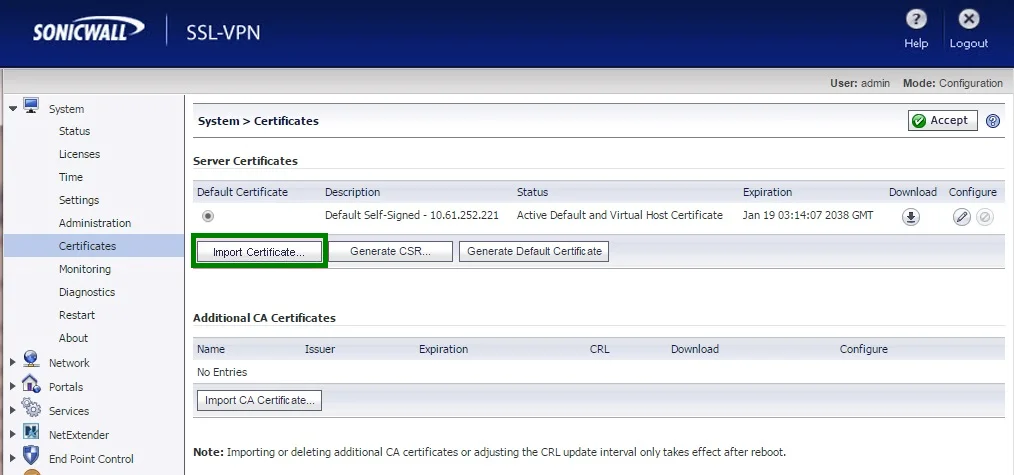This screenshot has height=475, width=1014.
Task: Click the pencil icon to configure certificate
Action: tap(962, 217)
